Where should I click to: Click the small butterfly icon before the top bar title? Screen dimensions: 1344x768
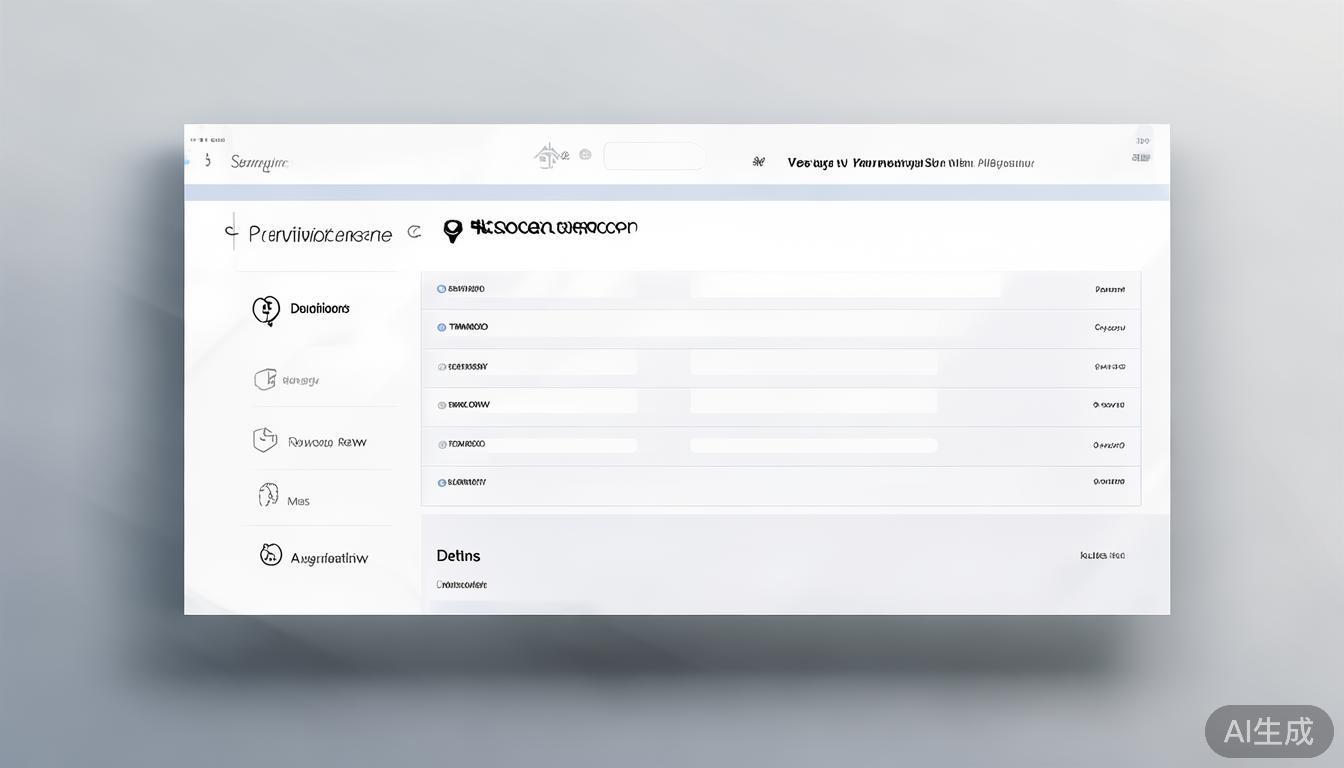tap(758, 162)
